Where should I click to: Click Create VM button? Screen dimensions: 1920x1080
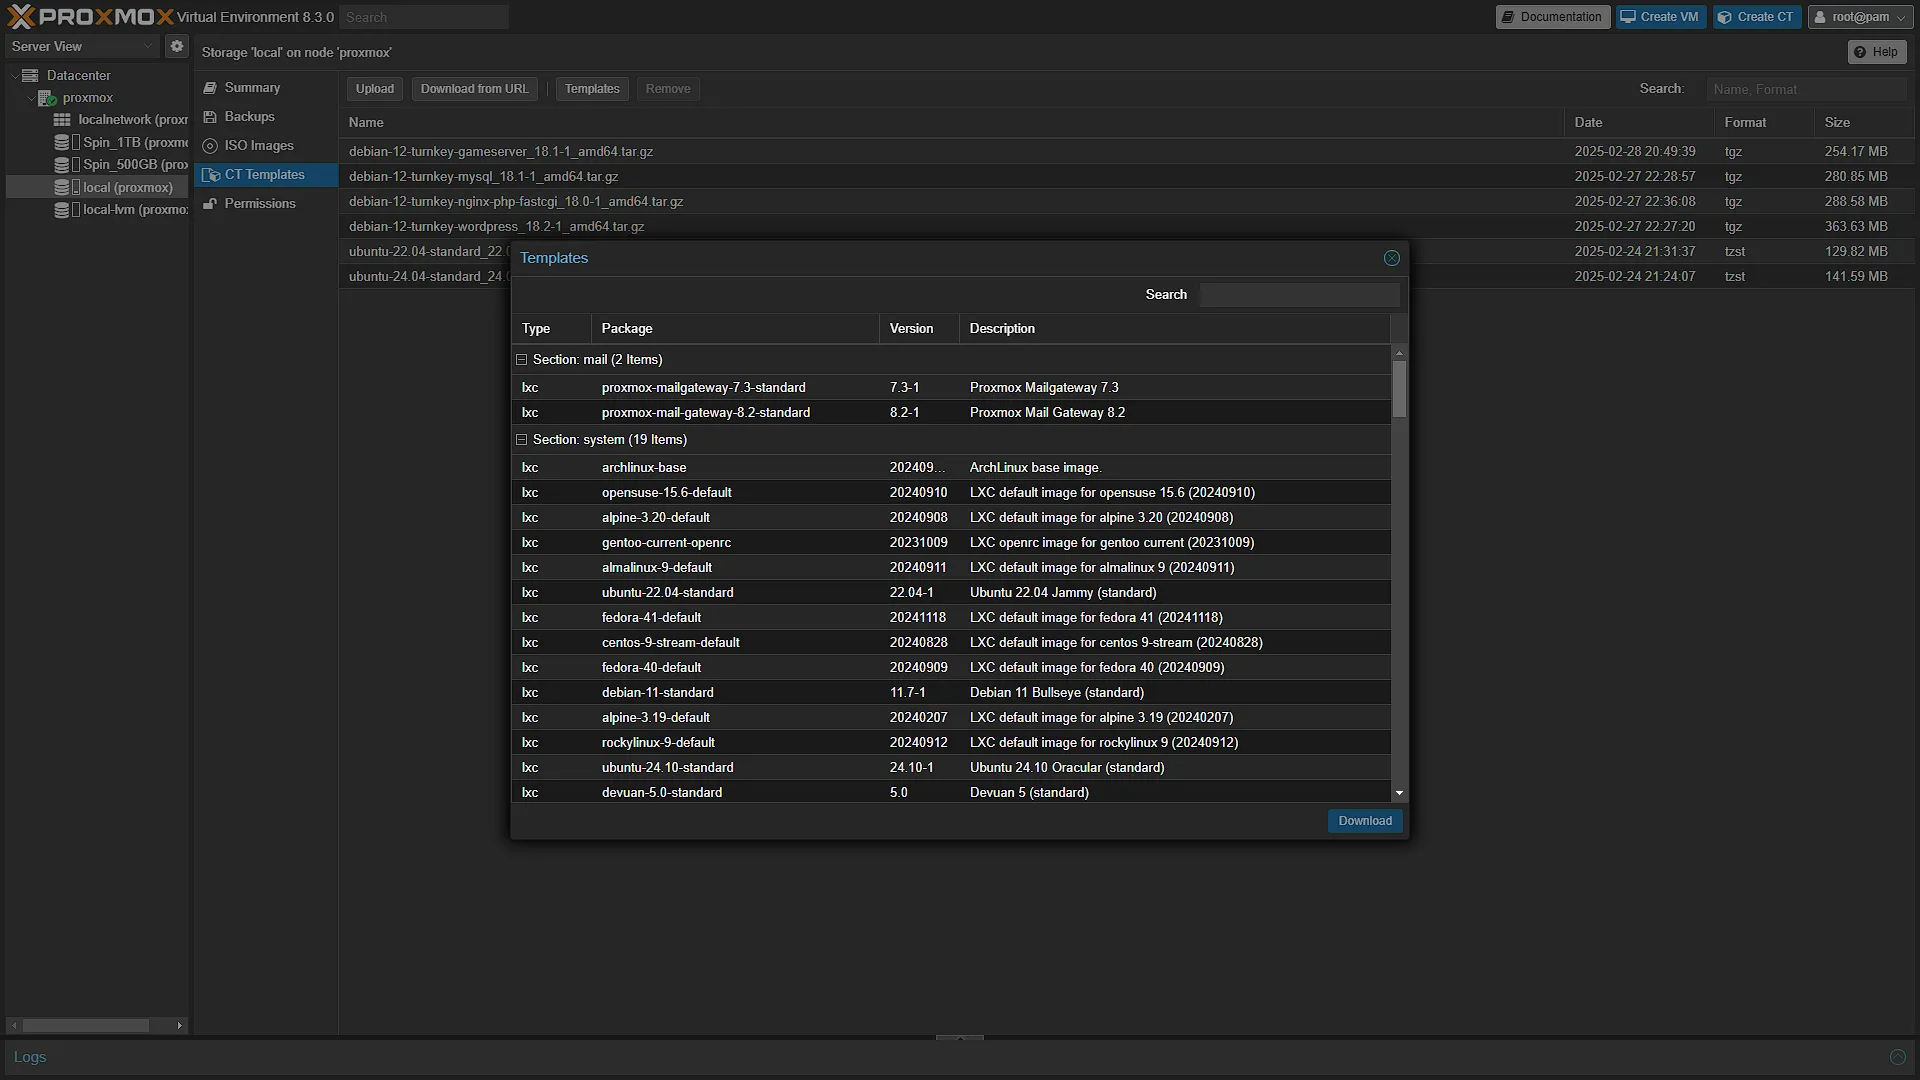tap(1660, 17)
